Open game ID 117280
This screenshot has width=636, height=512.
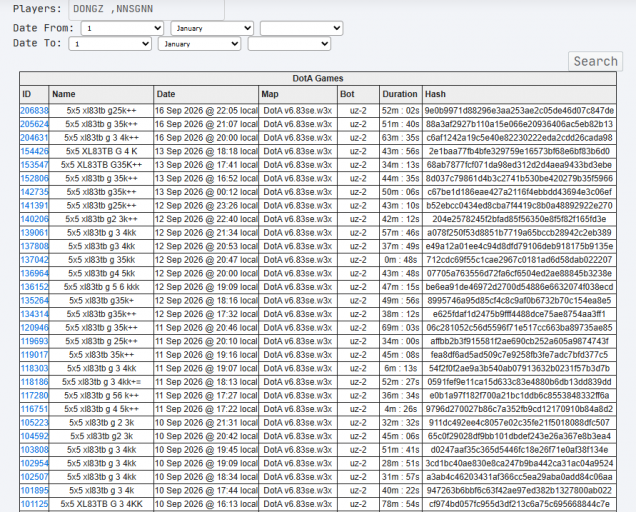coord(34,396)
